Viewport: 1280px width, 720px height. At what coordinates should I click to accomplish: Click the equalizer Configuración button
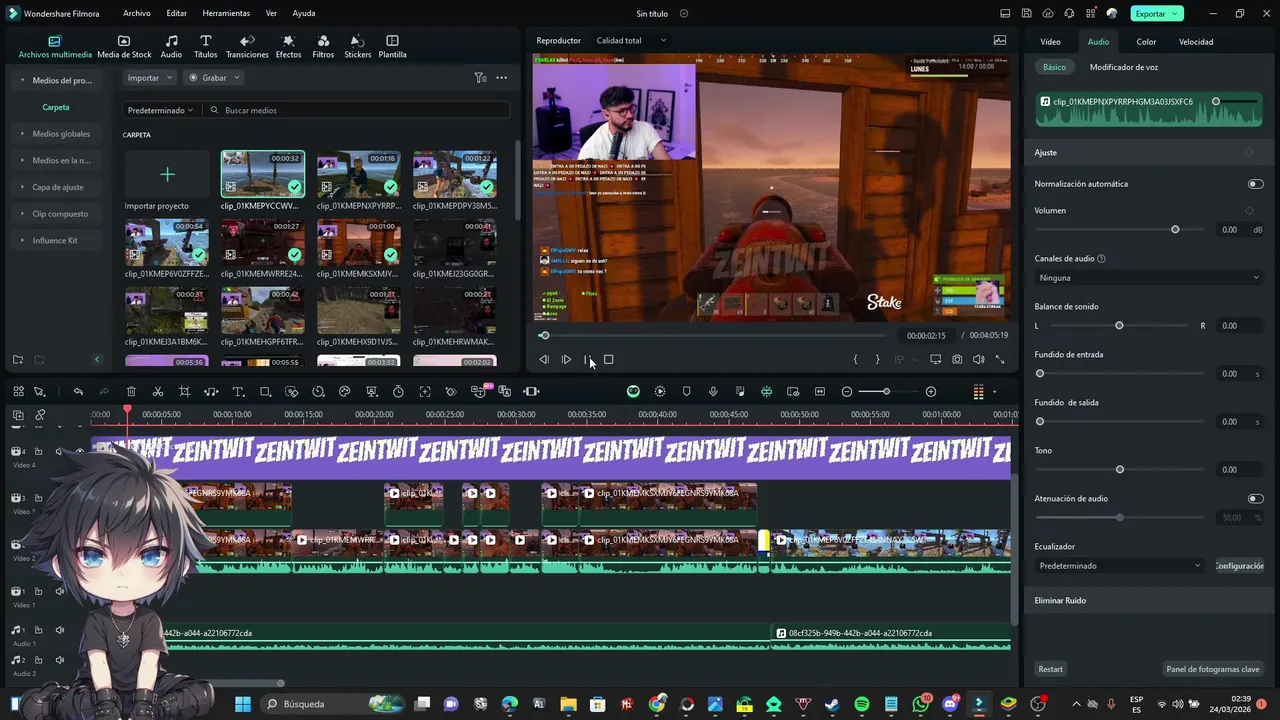pyautogui.click(x=1240, y=565)
